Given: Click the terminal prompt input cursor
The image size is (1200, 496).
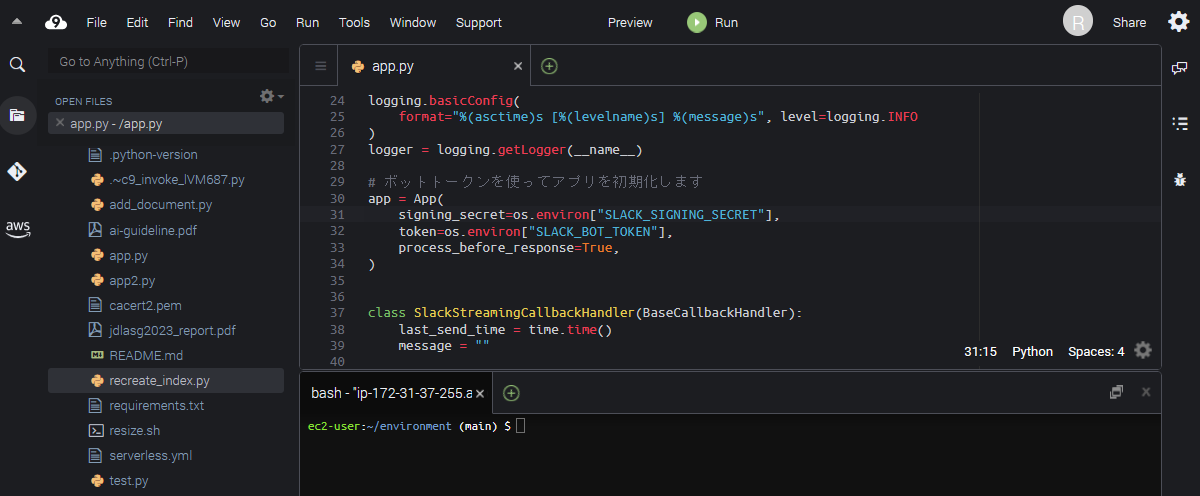Looking at the screenshot, I should (x=520, y=426).
